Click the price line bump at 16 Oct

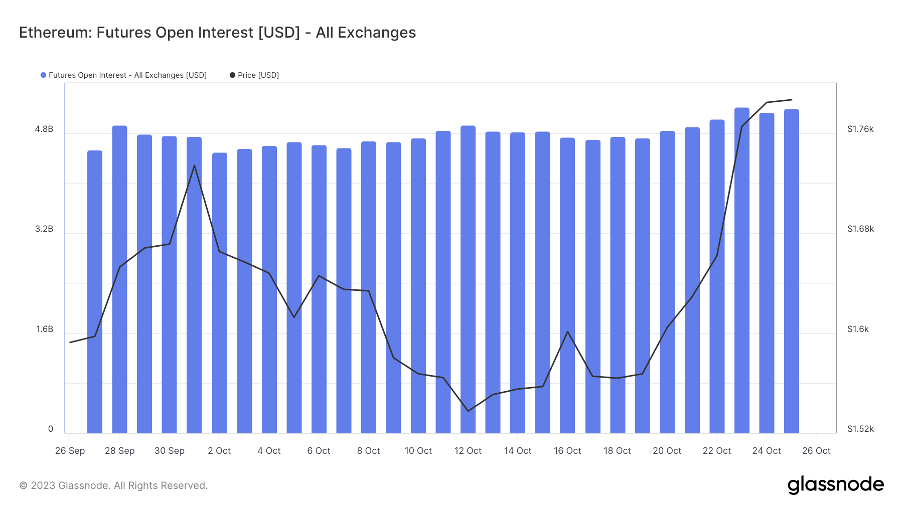coord(568,332)
